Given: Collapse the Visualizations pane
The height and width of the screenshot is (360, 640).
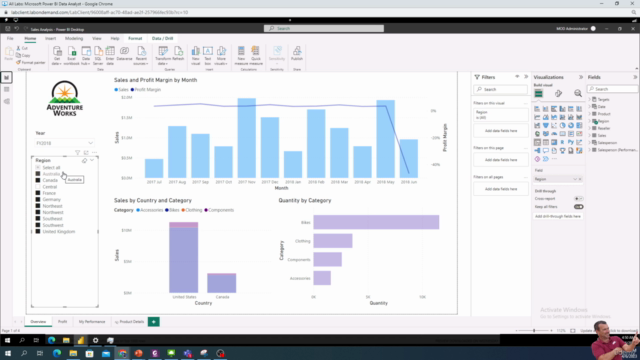Looking at the screenshot, I should point(581,77).
